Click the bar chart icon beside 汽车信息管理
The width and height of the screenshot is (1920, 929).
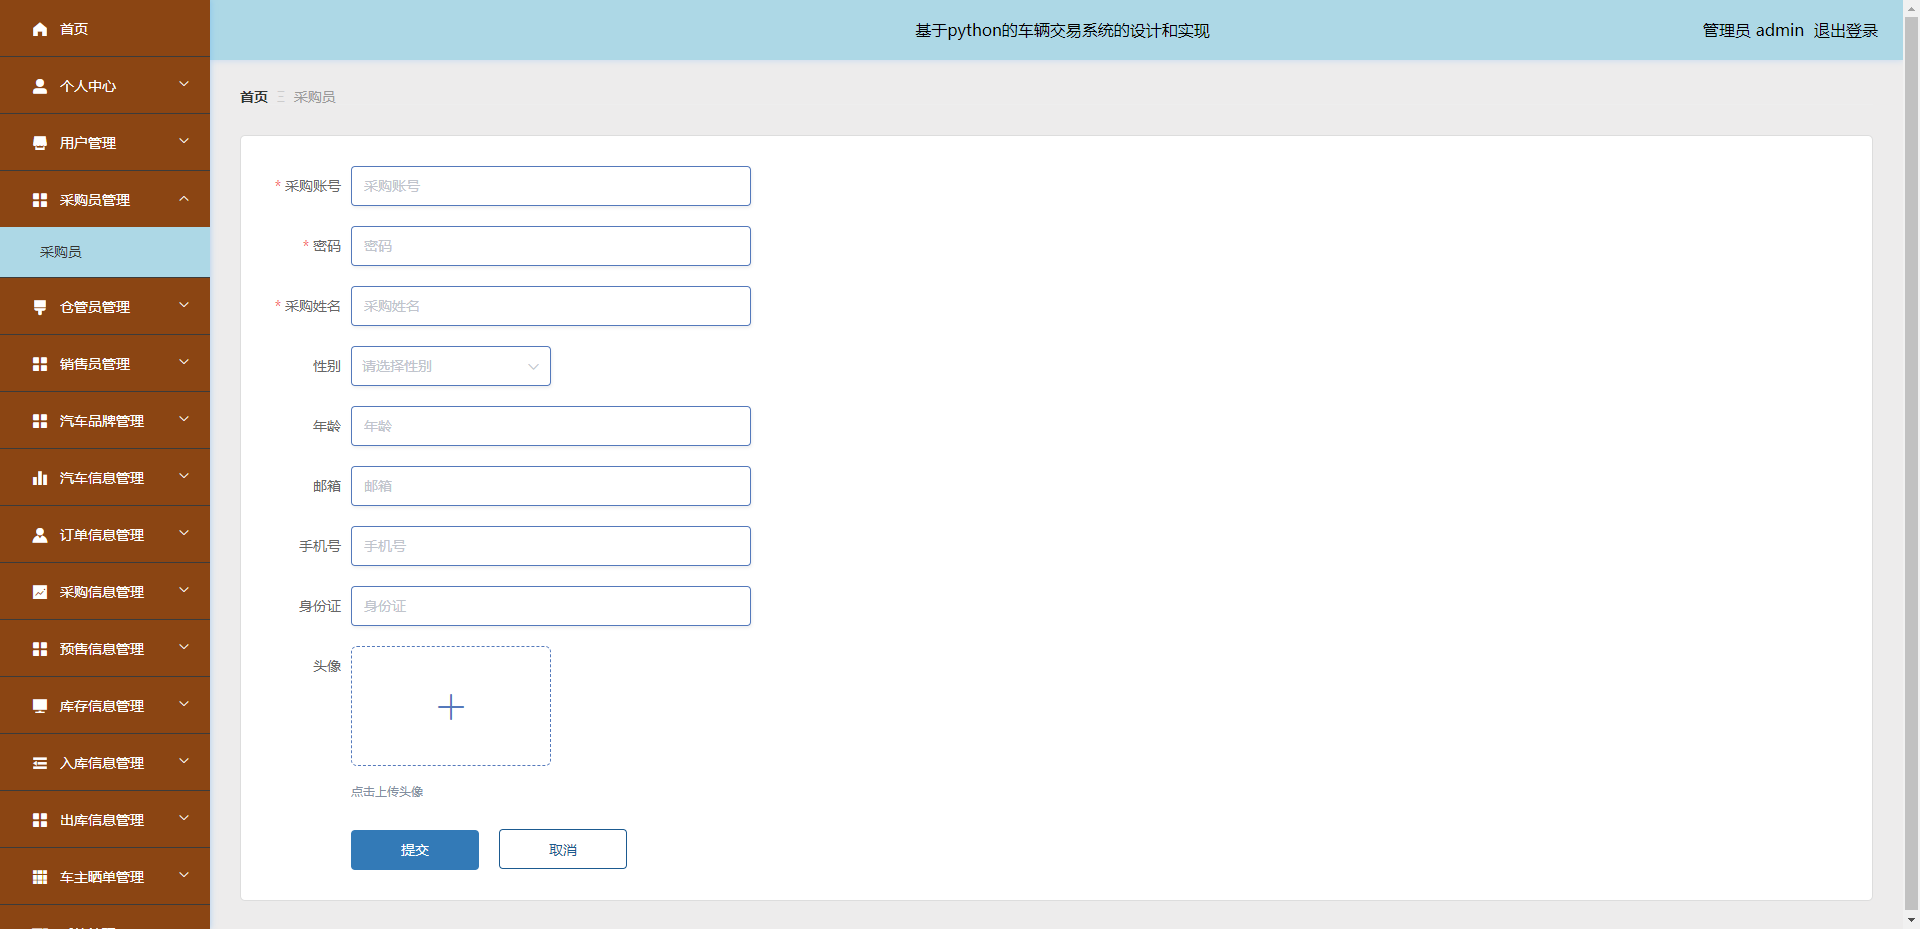(40, 478)
